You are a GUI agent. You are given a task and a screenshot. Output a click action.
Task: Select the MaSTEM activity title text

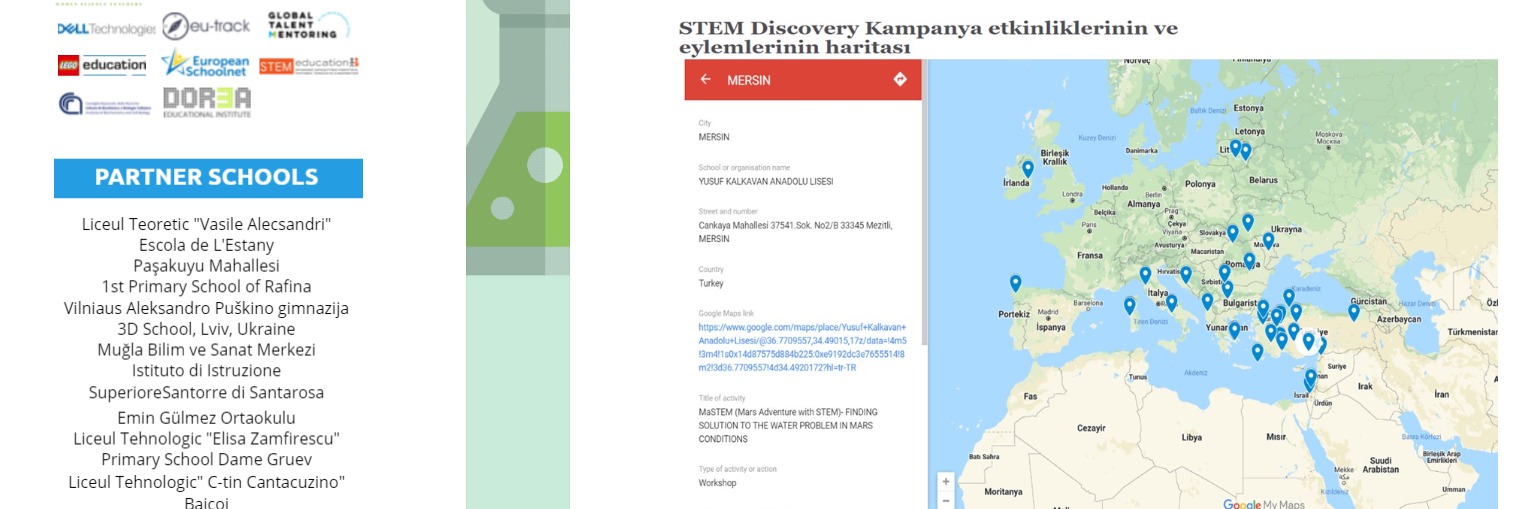[x=788, y=425]
